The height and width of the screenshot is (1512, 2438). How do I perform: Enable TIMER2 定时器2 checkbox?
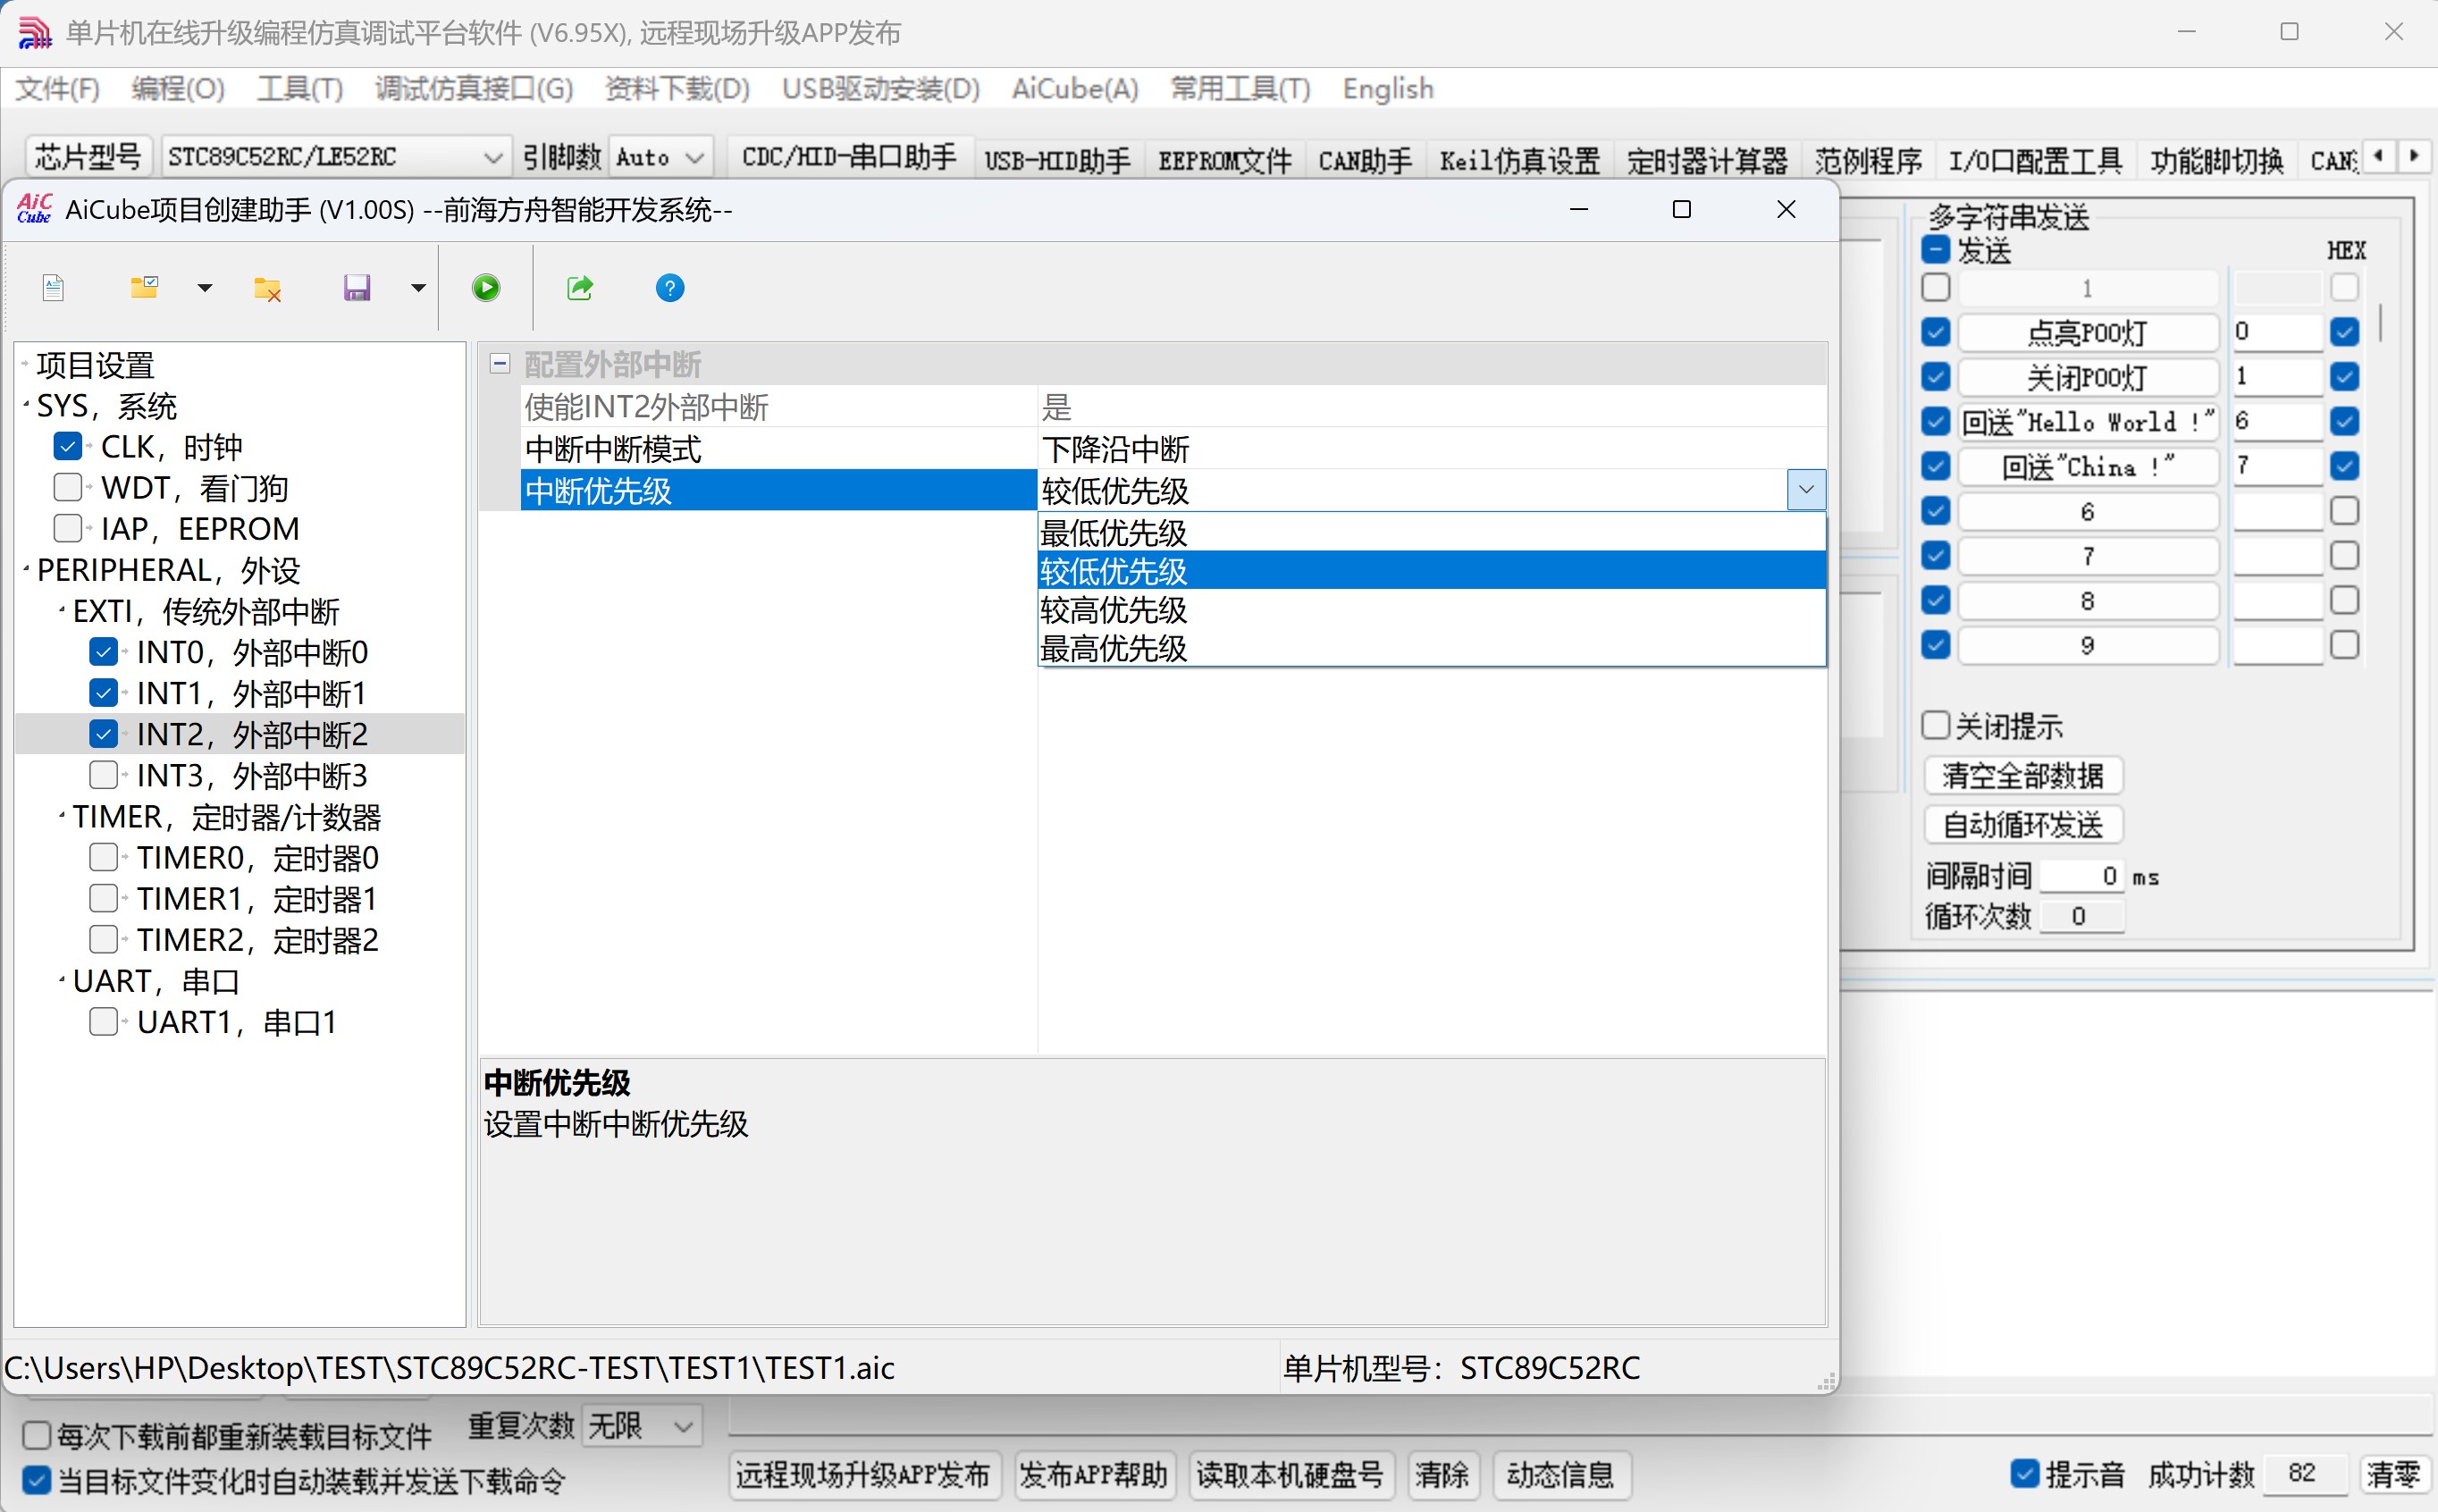coord(104,939)
